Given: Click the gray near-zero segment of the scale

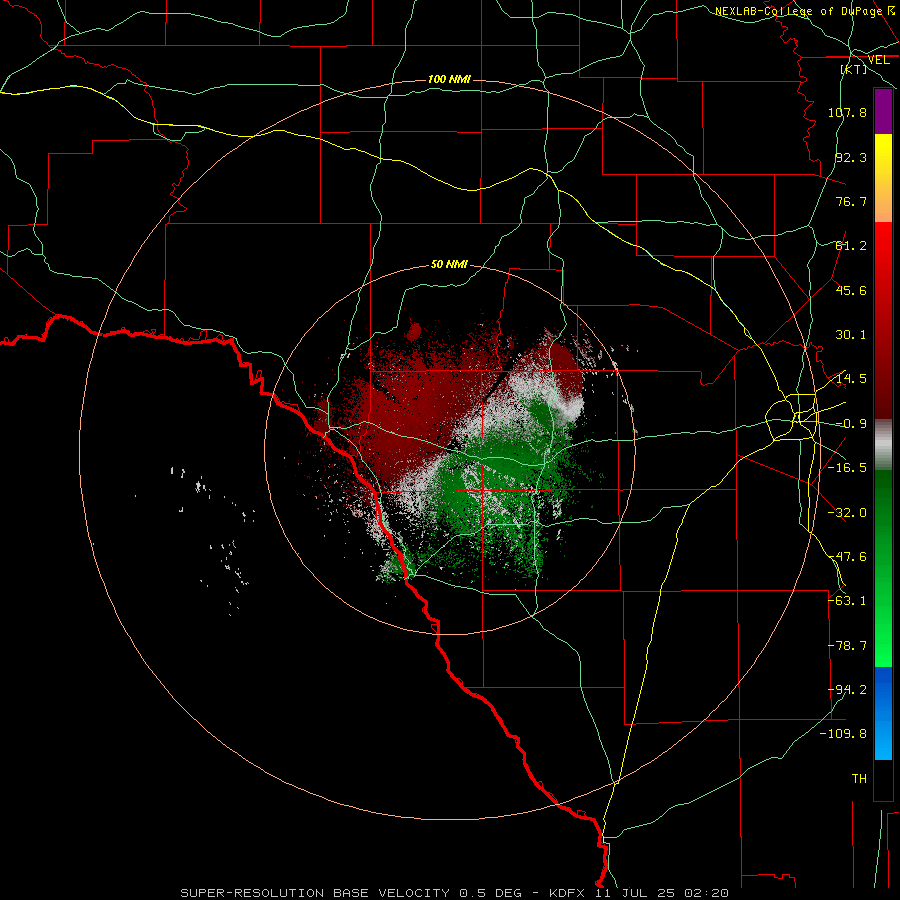Looking at the screenshot, I should click(883, 445).
